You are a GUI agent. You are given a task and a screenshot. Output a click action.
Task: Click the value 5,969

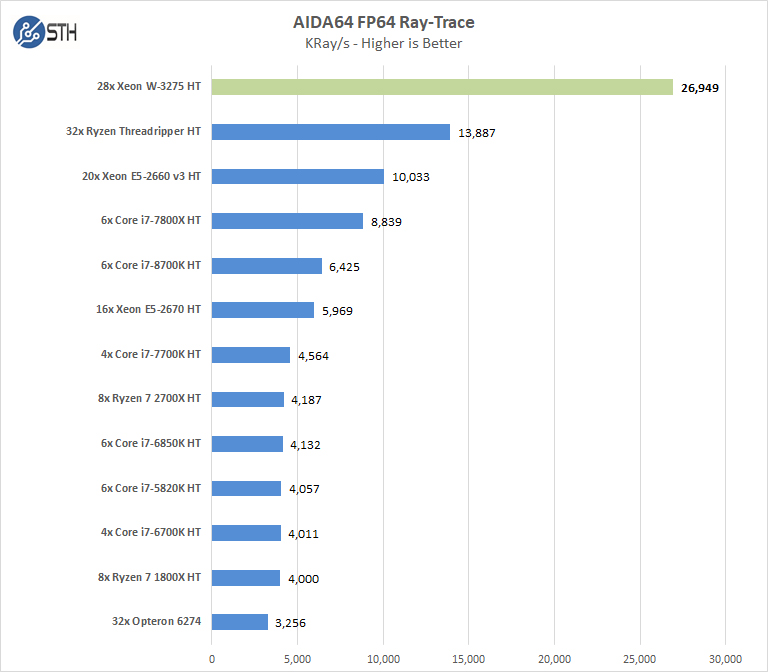(x=337, y=312)
